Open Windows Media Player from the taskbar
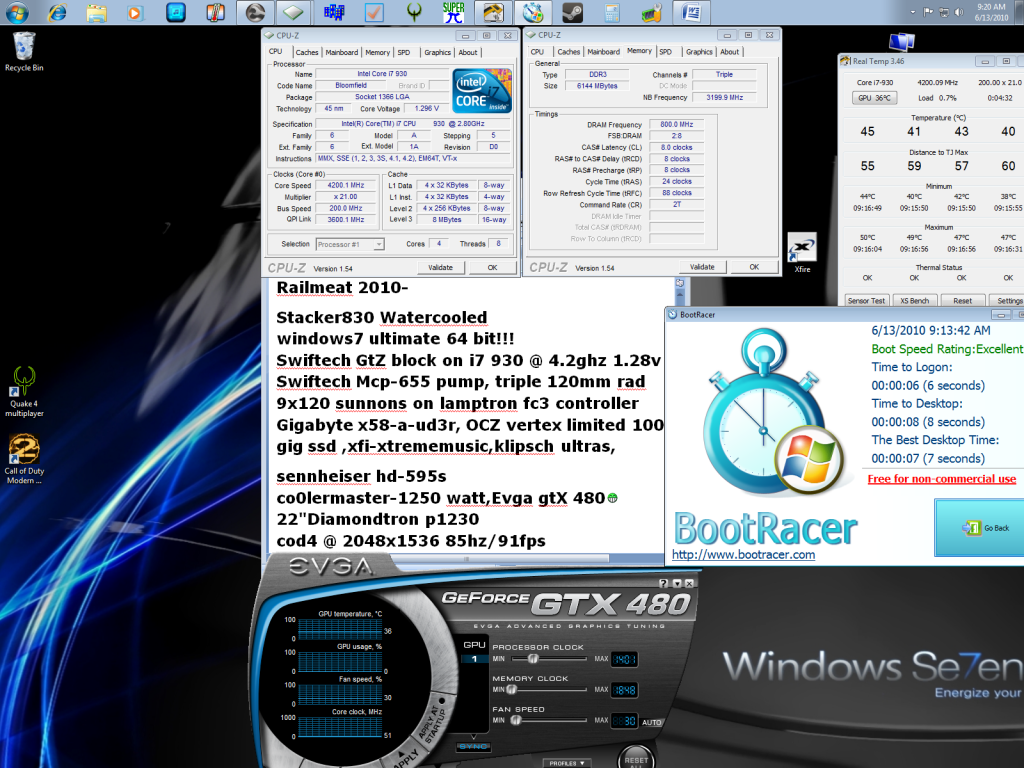This screenshot has height=768, width=1024. [135, 12]
